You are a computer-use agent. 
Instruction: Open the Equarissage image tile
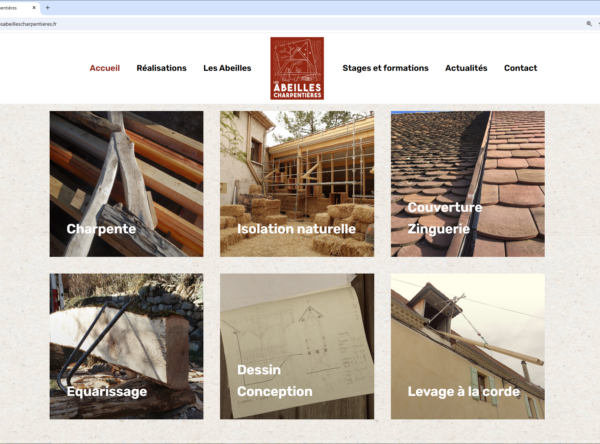pos(126,346)
